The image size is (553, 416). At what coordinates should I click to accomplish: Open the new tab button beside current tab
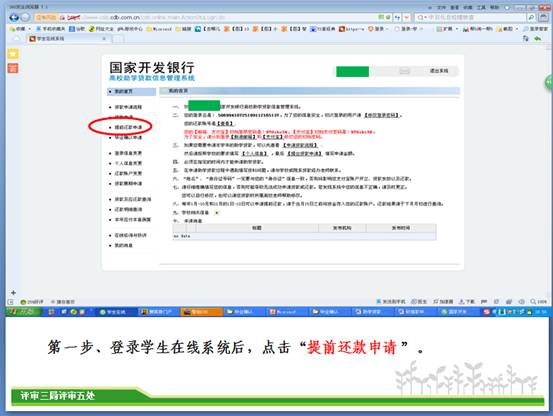pos(118,39)
